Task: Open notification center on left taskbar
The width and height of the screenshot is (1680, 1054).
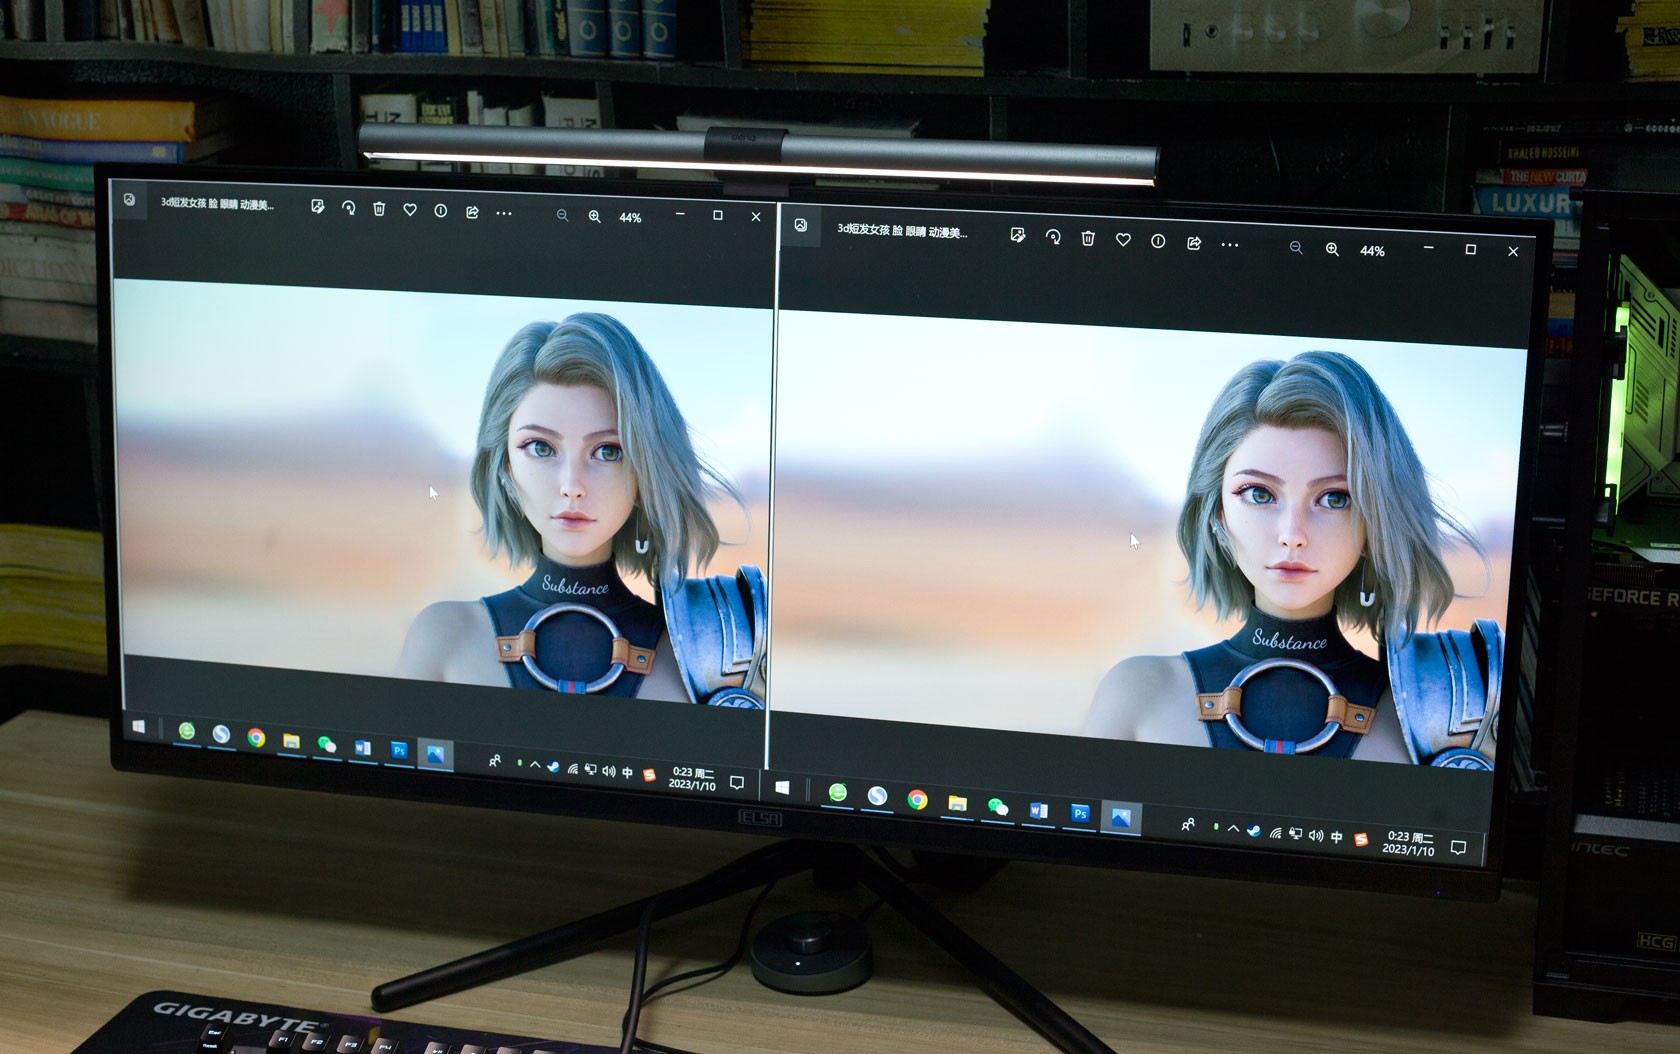Action: click(737, 782)
